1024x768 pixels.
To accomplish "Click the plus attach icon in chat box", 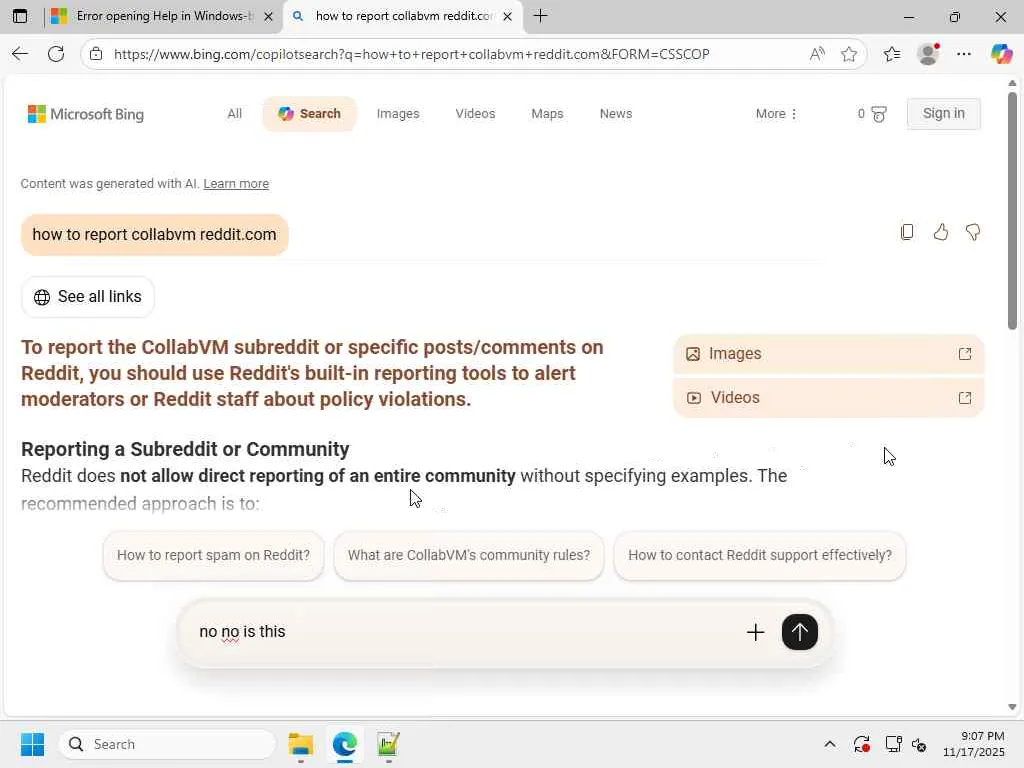I will coord(756,632).
